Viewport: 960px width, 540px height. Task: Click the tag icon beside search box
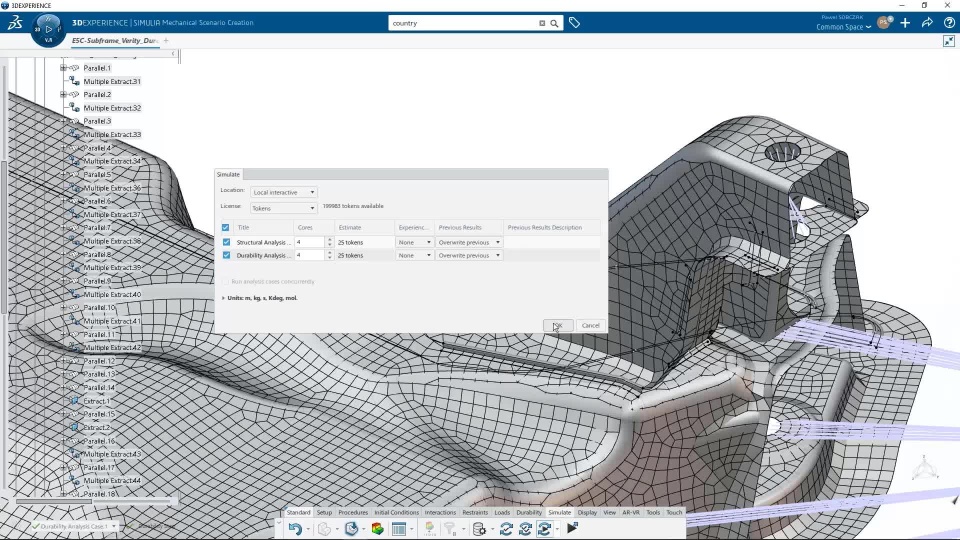574,22
